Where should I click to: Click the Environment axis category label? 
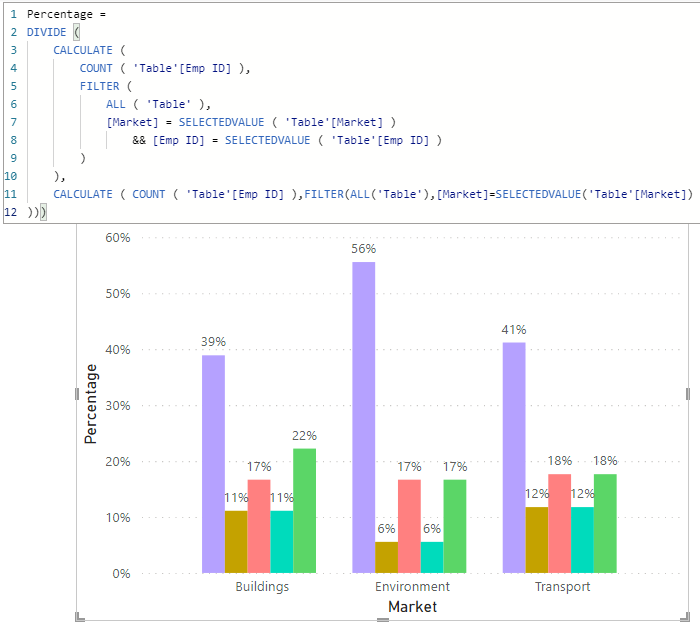click(412, 586)
